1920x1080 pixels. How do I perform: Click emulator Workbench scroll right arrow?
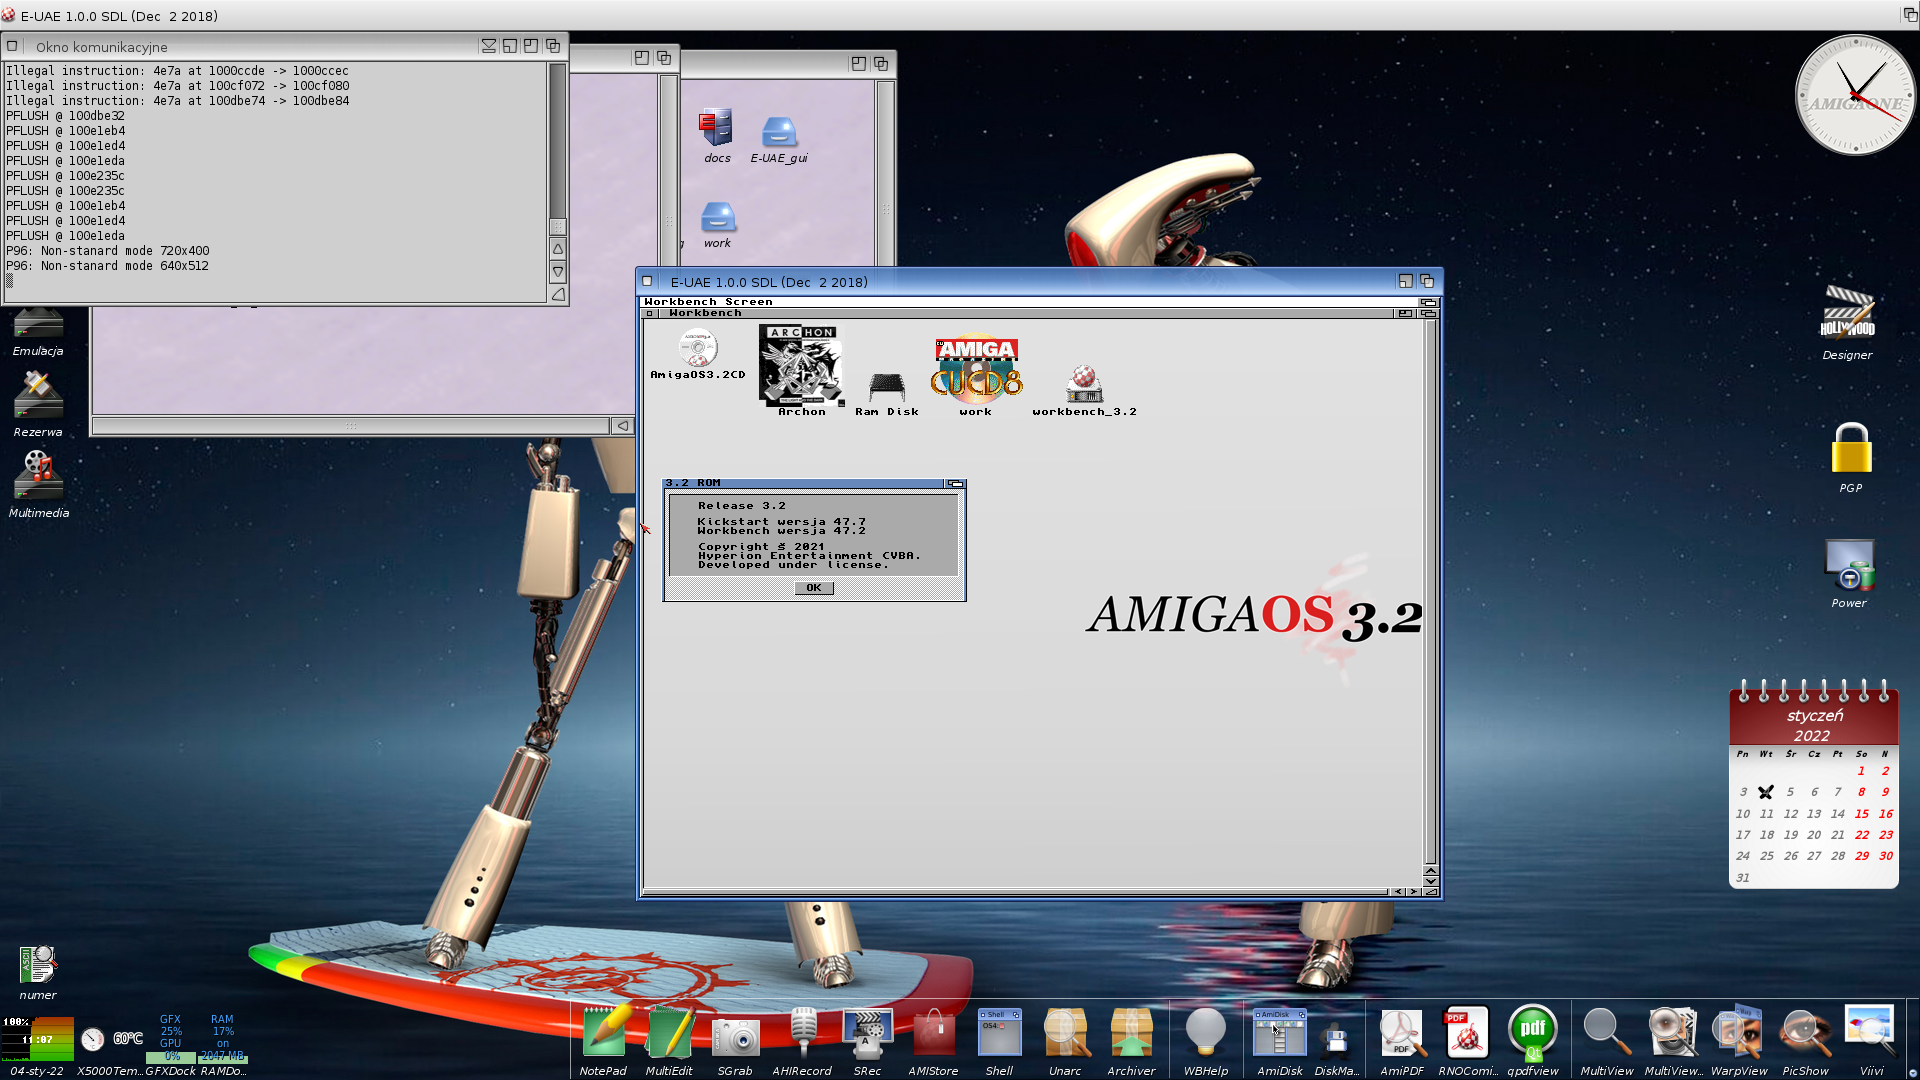pos(1413,891)
